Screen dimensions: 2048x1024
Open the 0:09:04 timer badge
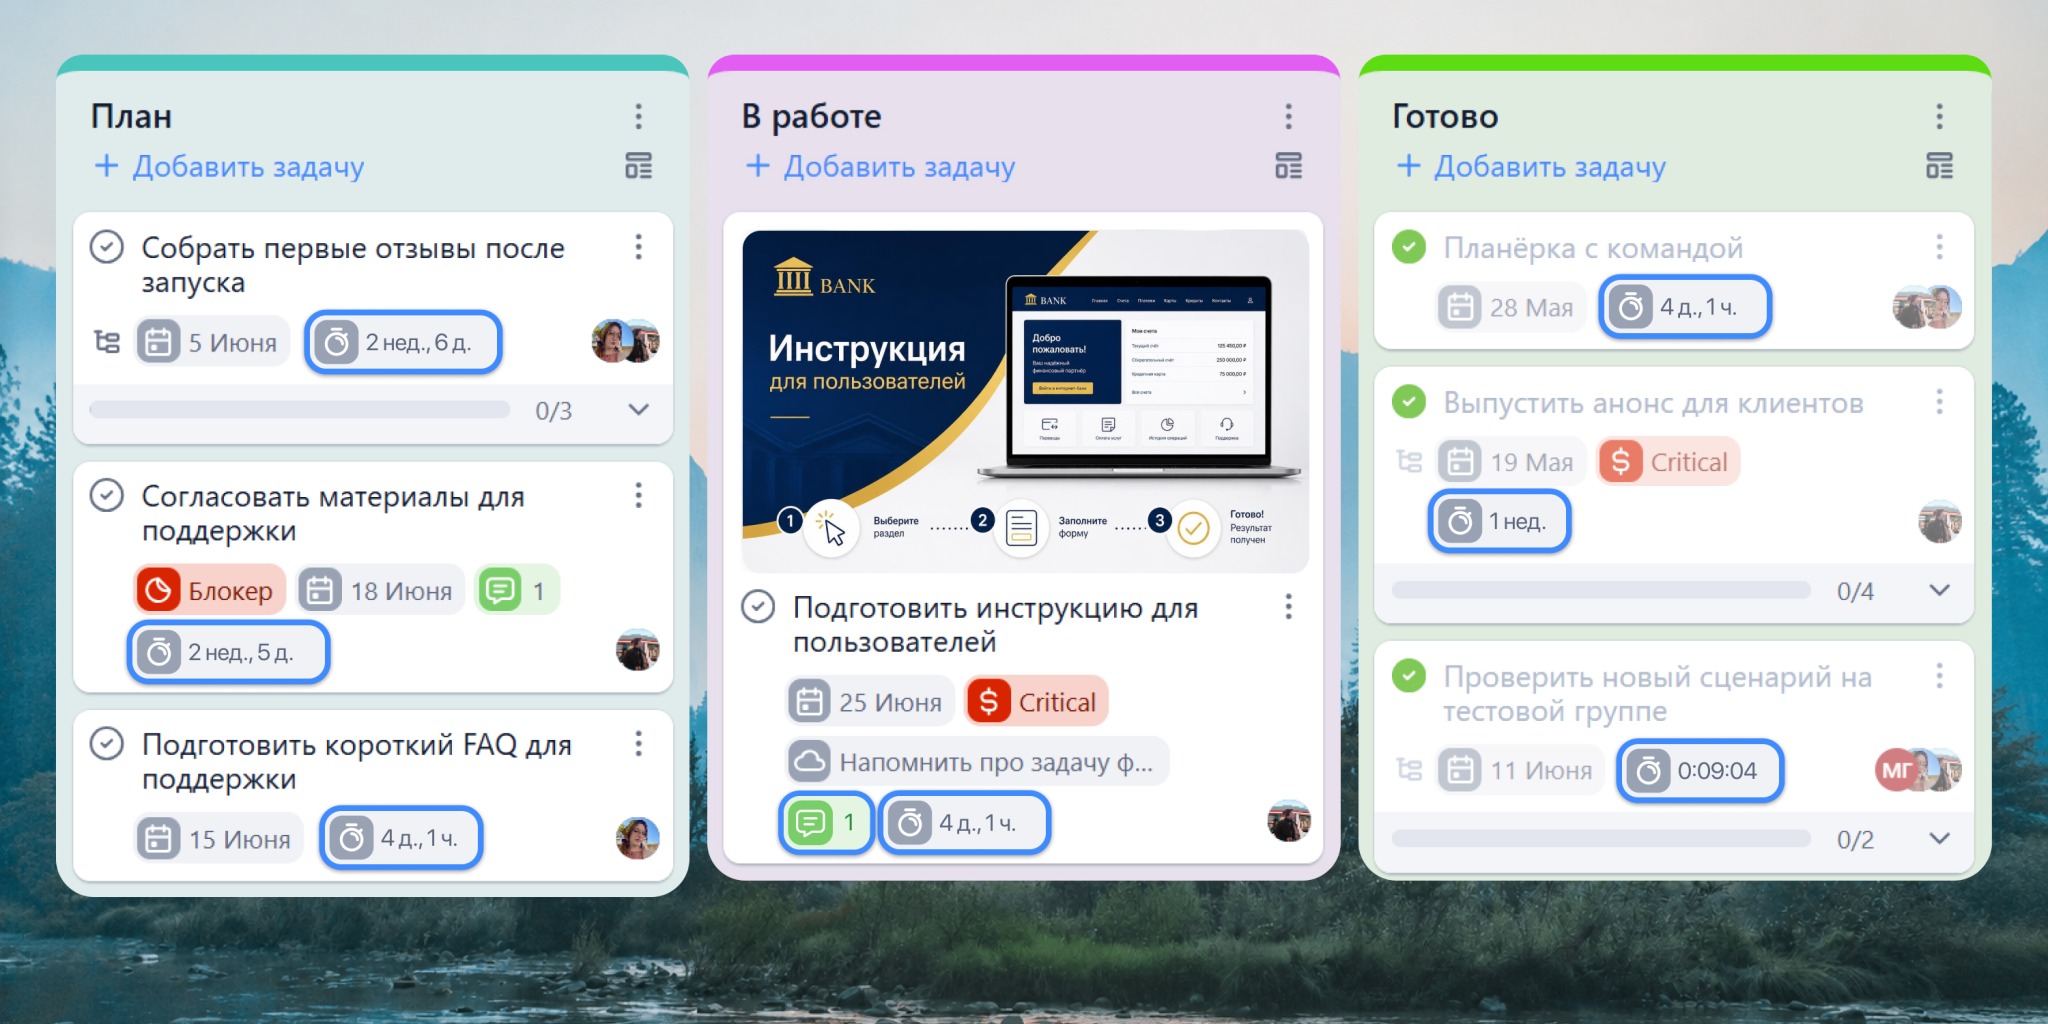1700,770
